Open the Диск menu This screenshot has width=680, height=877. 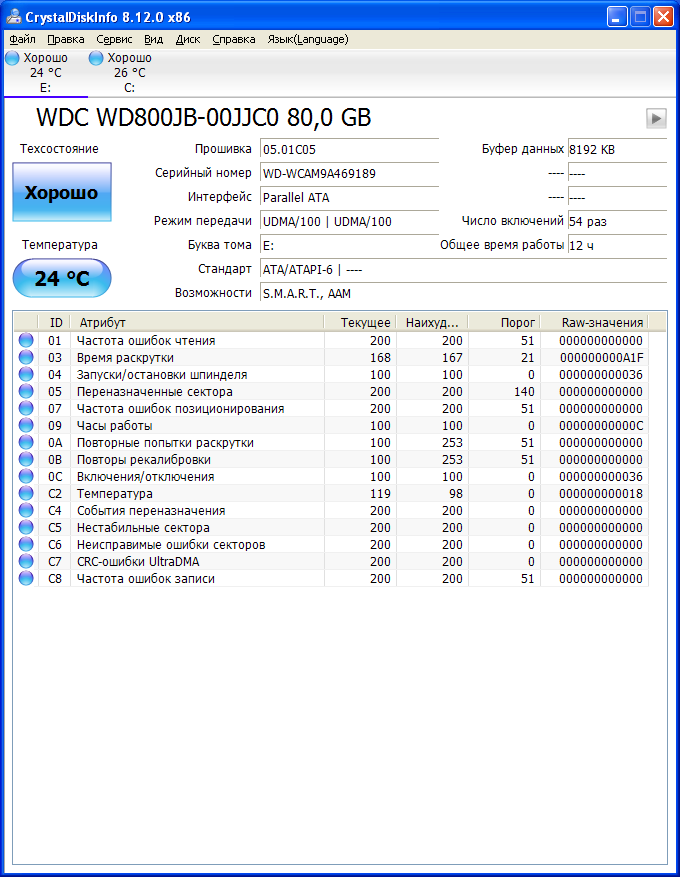(x=188, y=39)
